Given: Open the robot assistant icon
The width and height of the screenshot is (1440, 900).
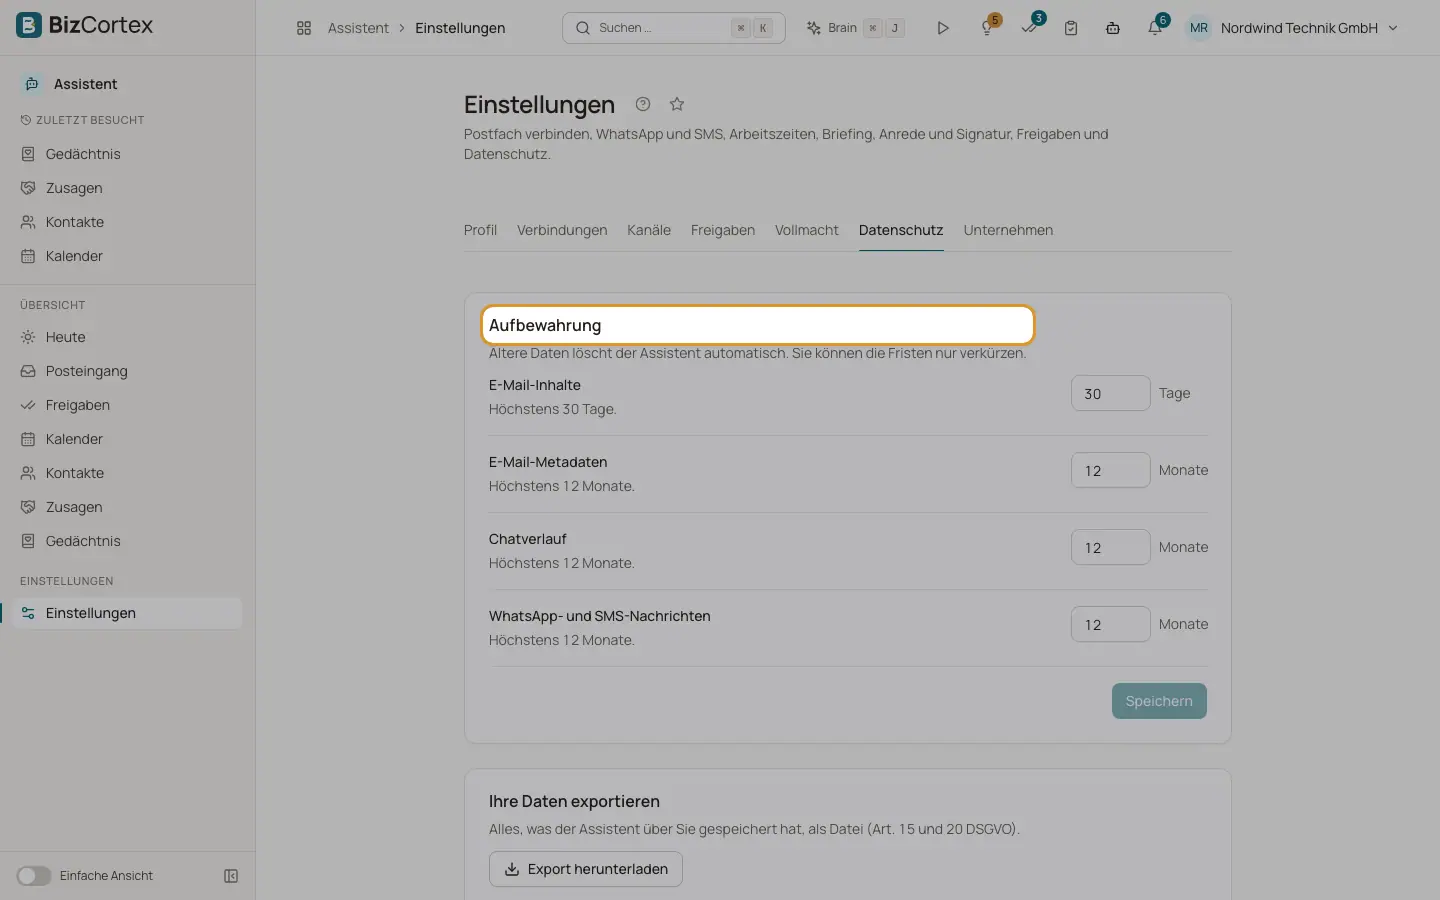Looking at the screenshot, I should (x=1113, y=28).
